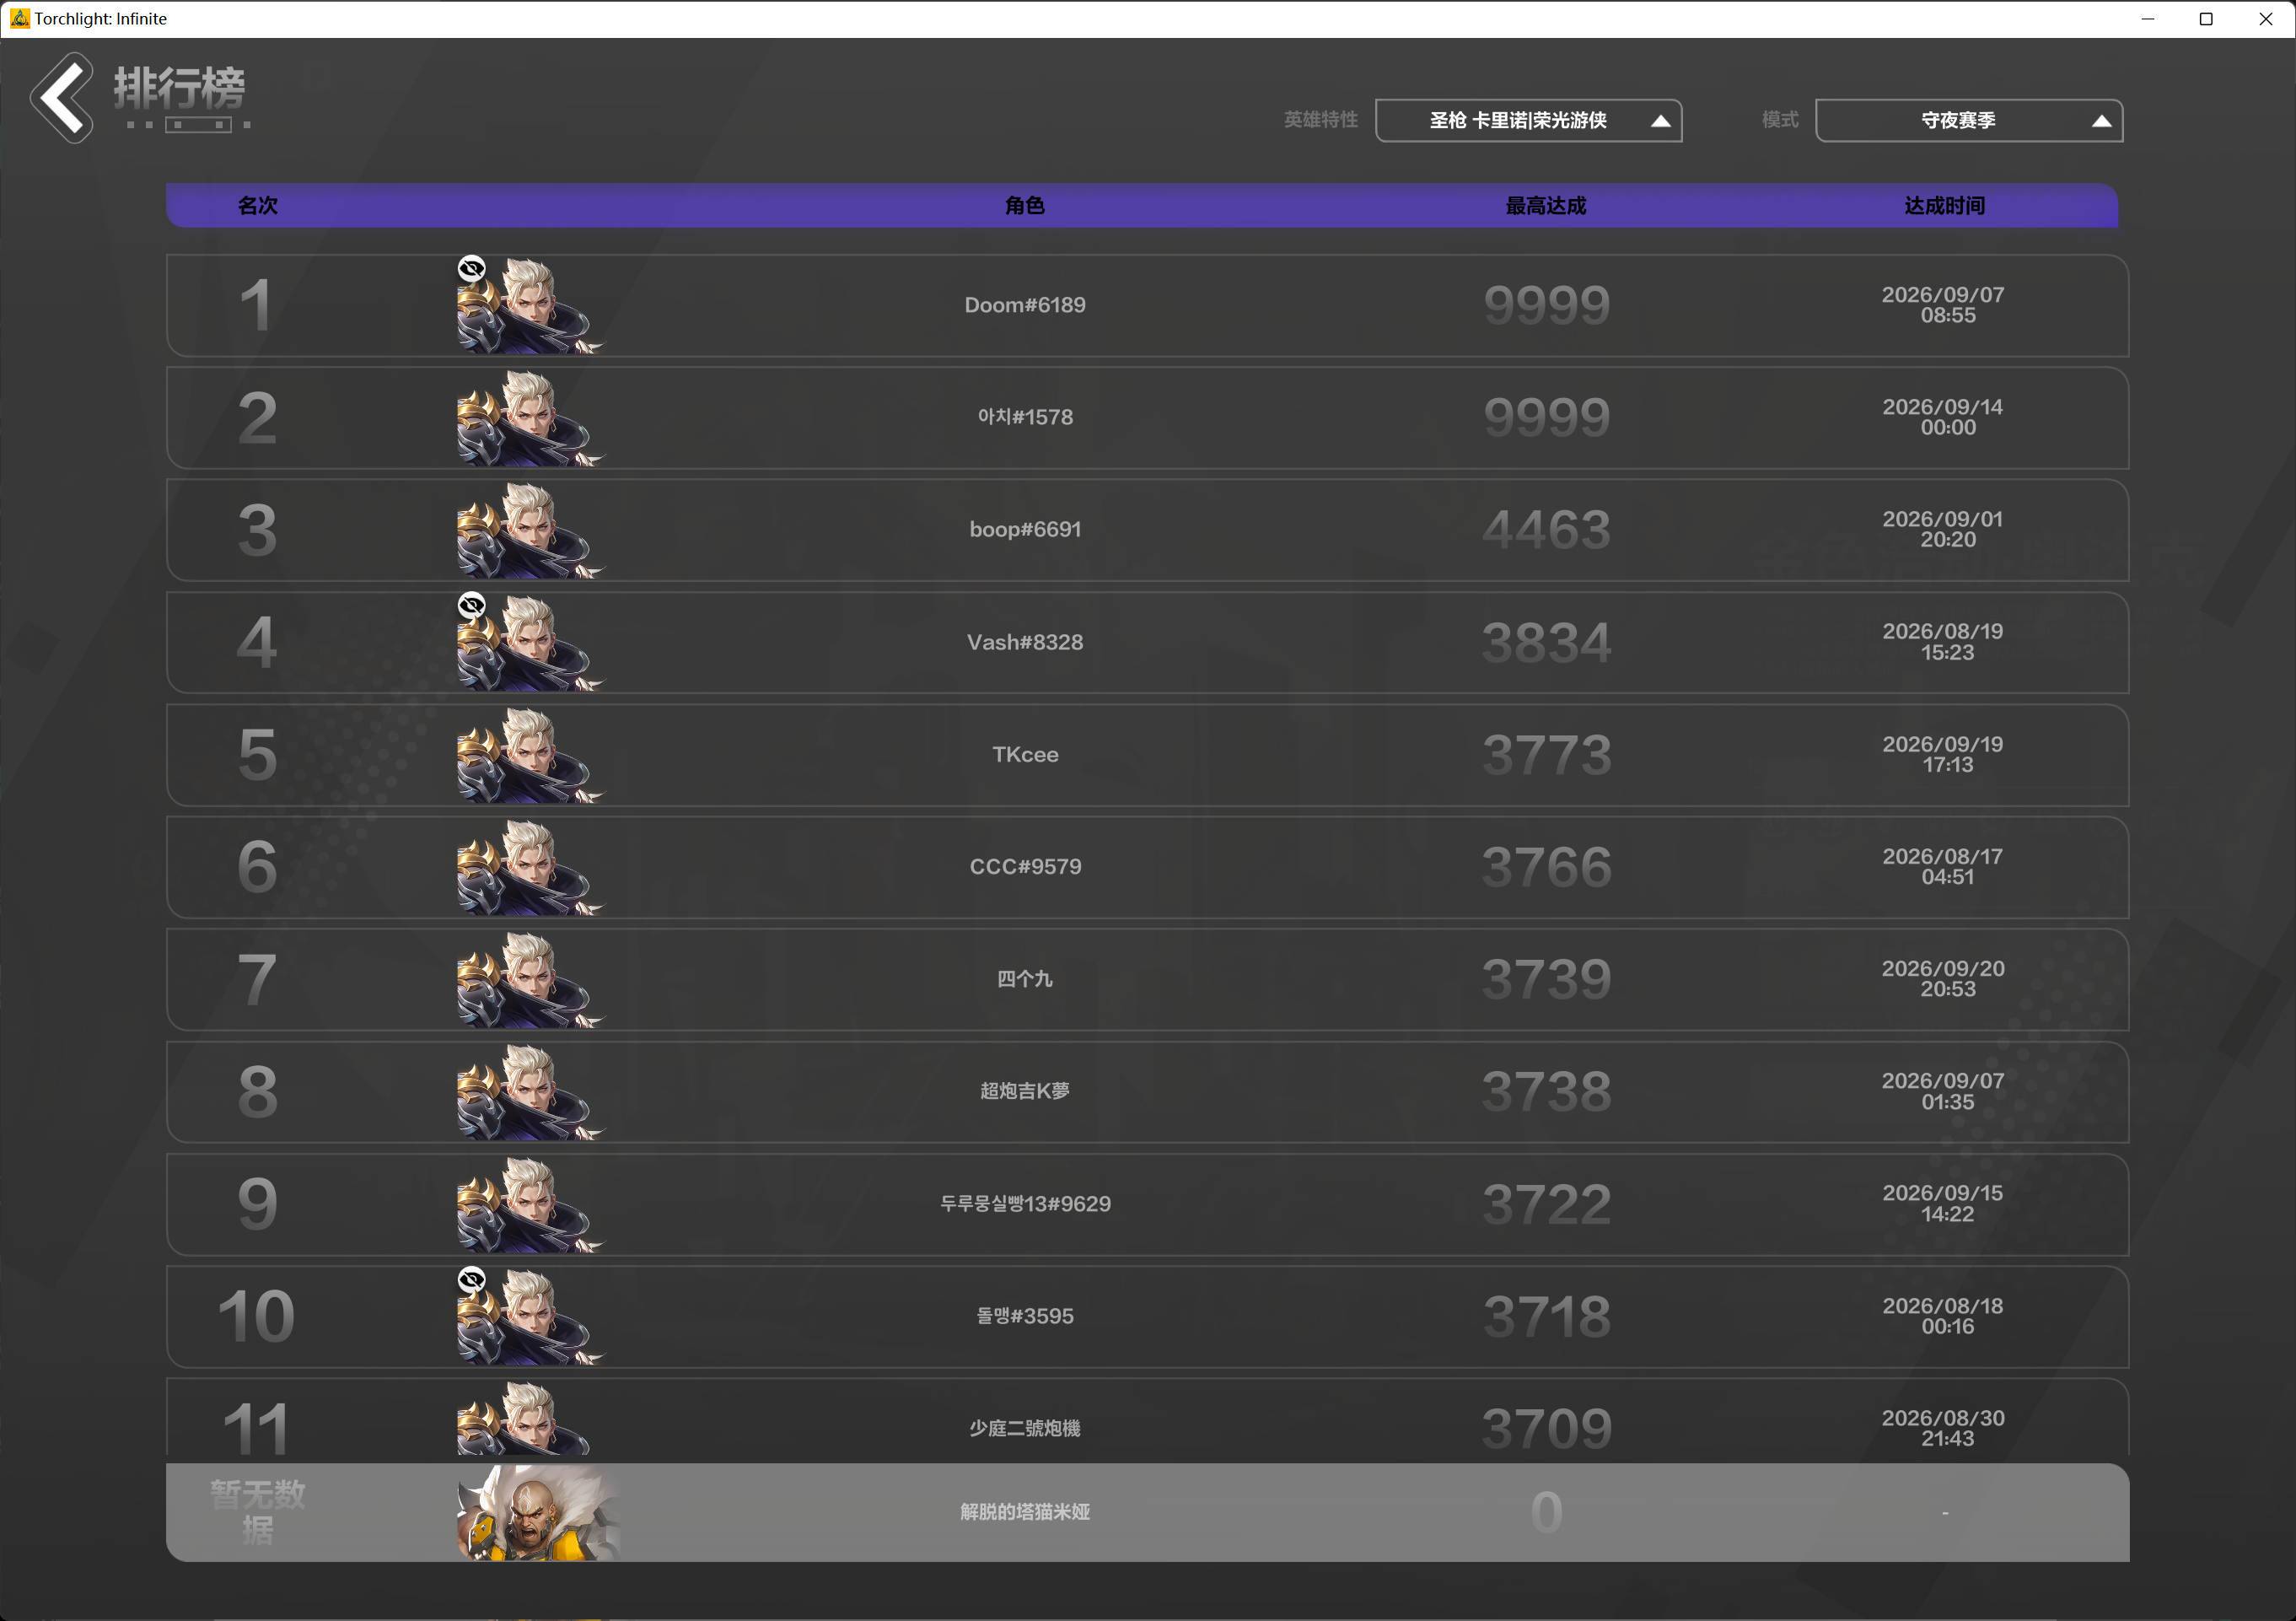Click the date 2026/08/17 04:51
This screenshot has width=2296, height=1621.
tap(1944, 866)
